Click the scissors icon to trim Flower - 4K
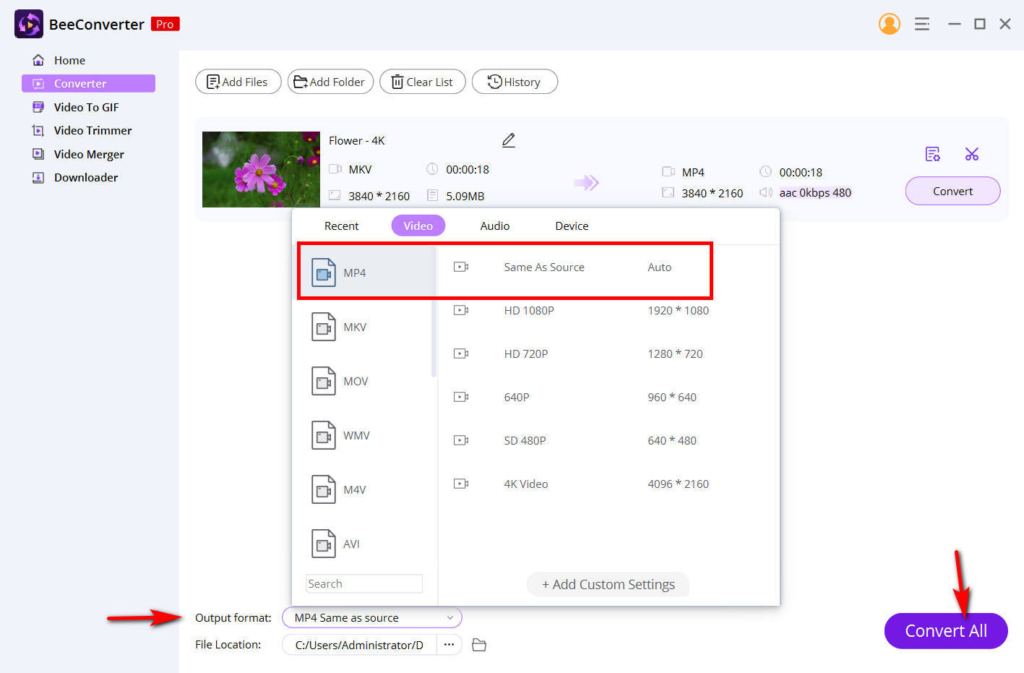Screen dimensions: 1024x673 [x=971, y=154]
